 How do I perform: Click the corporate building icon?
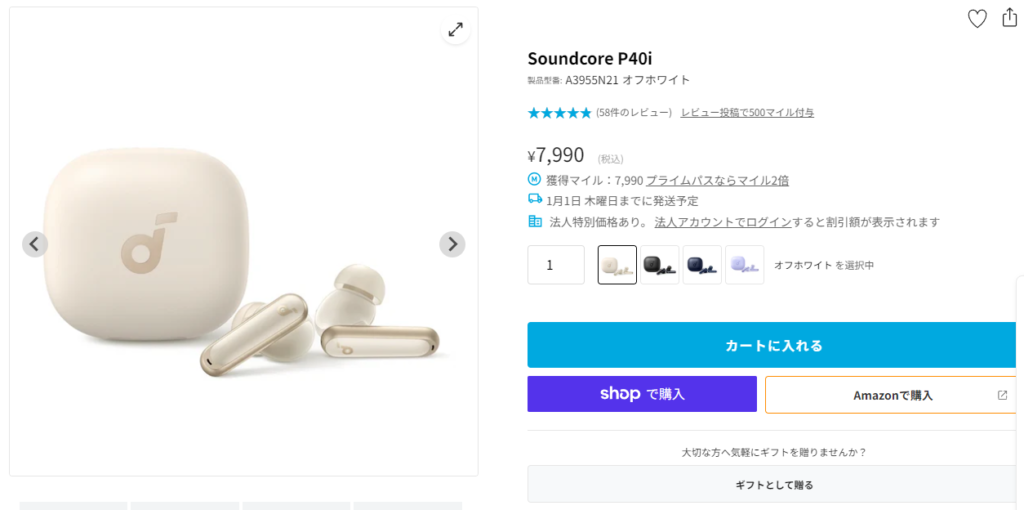point(534,222)
